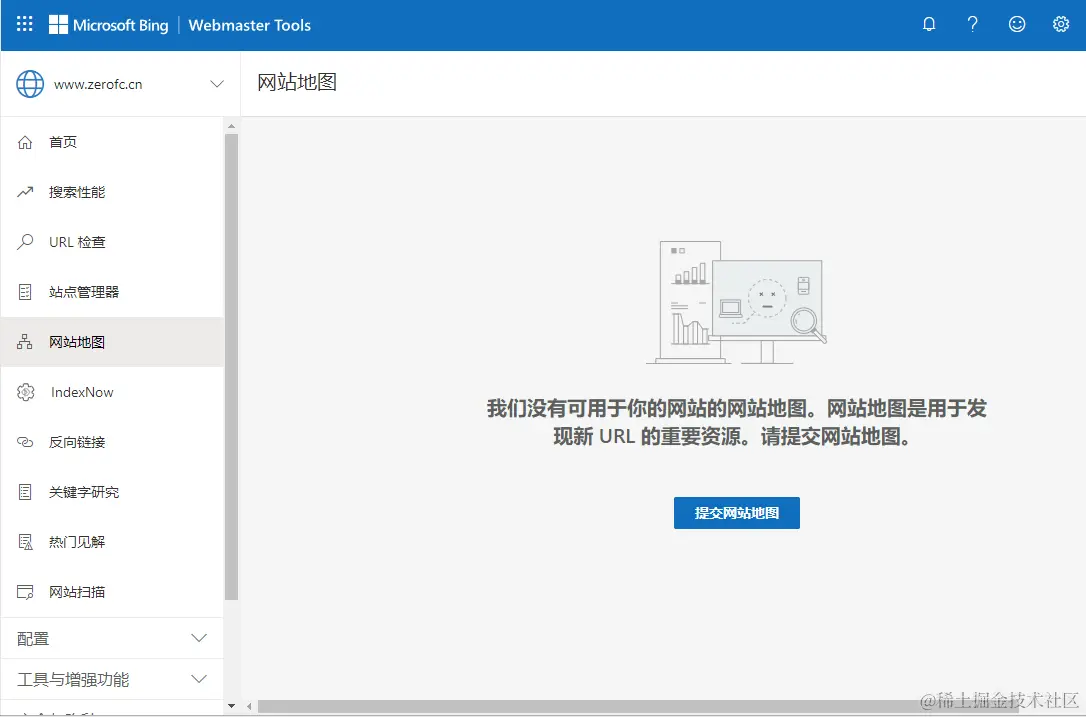The height and width of the screenshot is (717, 1086).
Task: Open 反向链接 in sidebar
Action: point(112,442)
